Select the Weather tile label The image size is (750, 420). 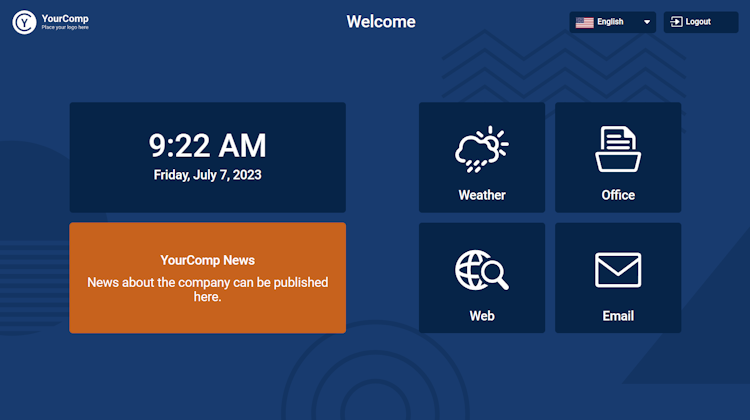tap(482, 195)
